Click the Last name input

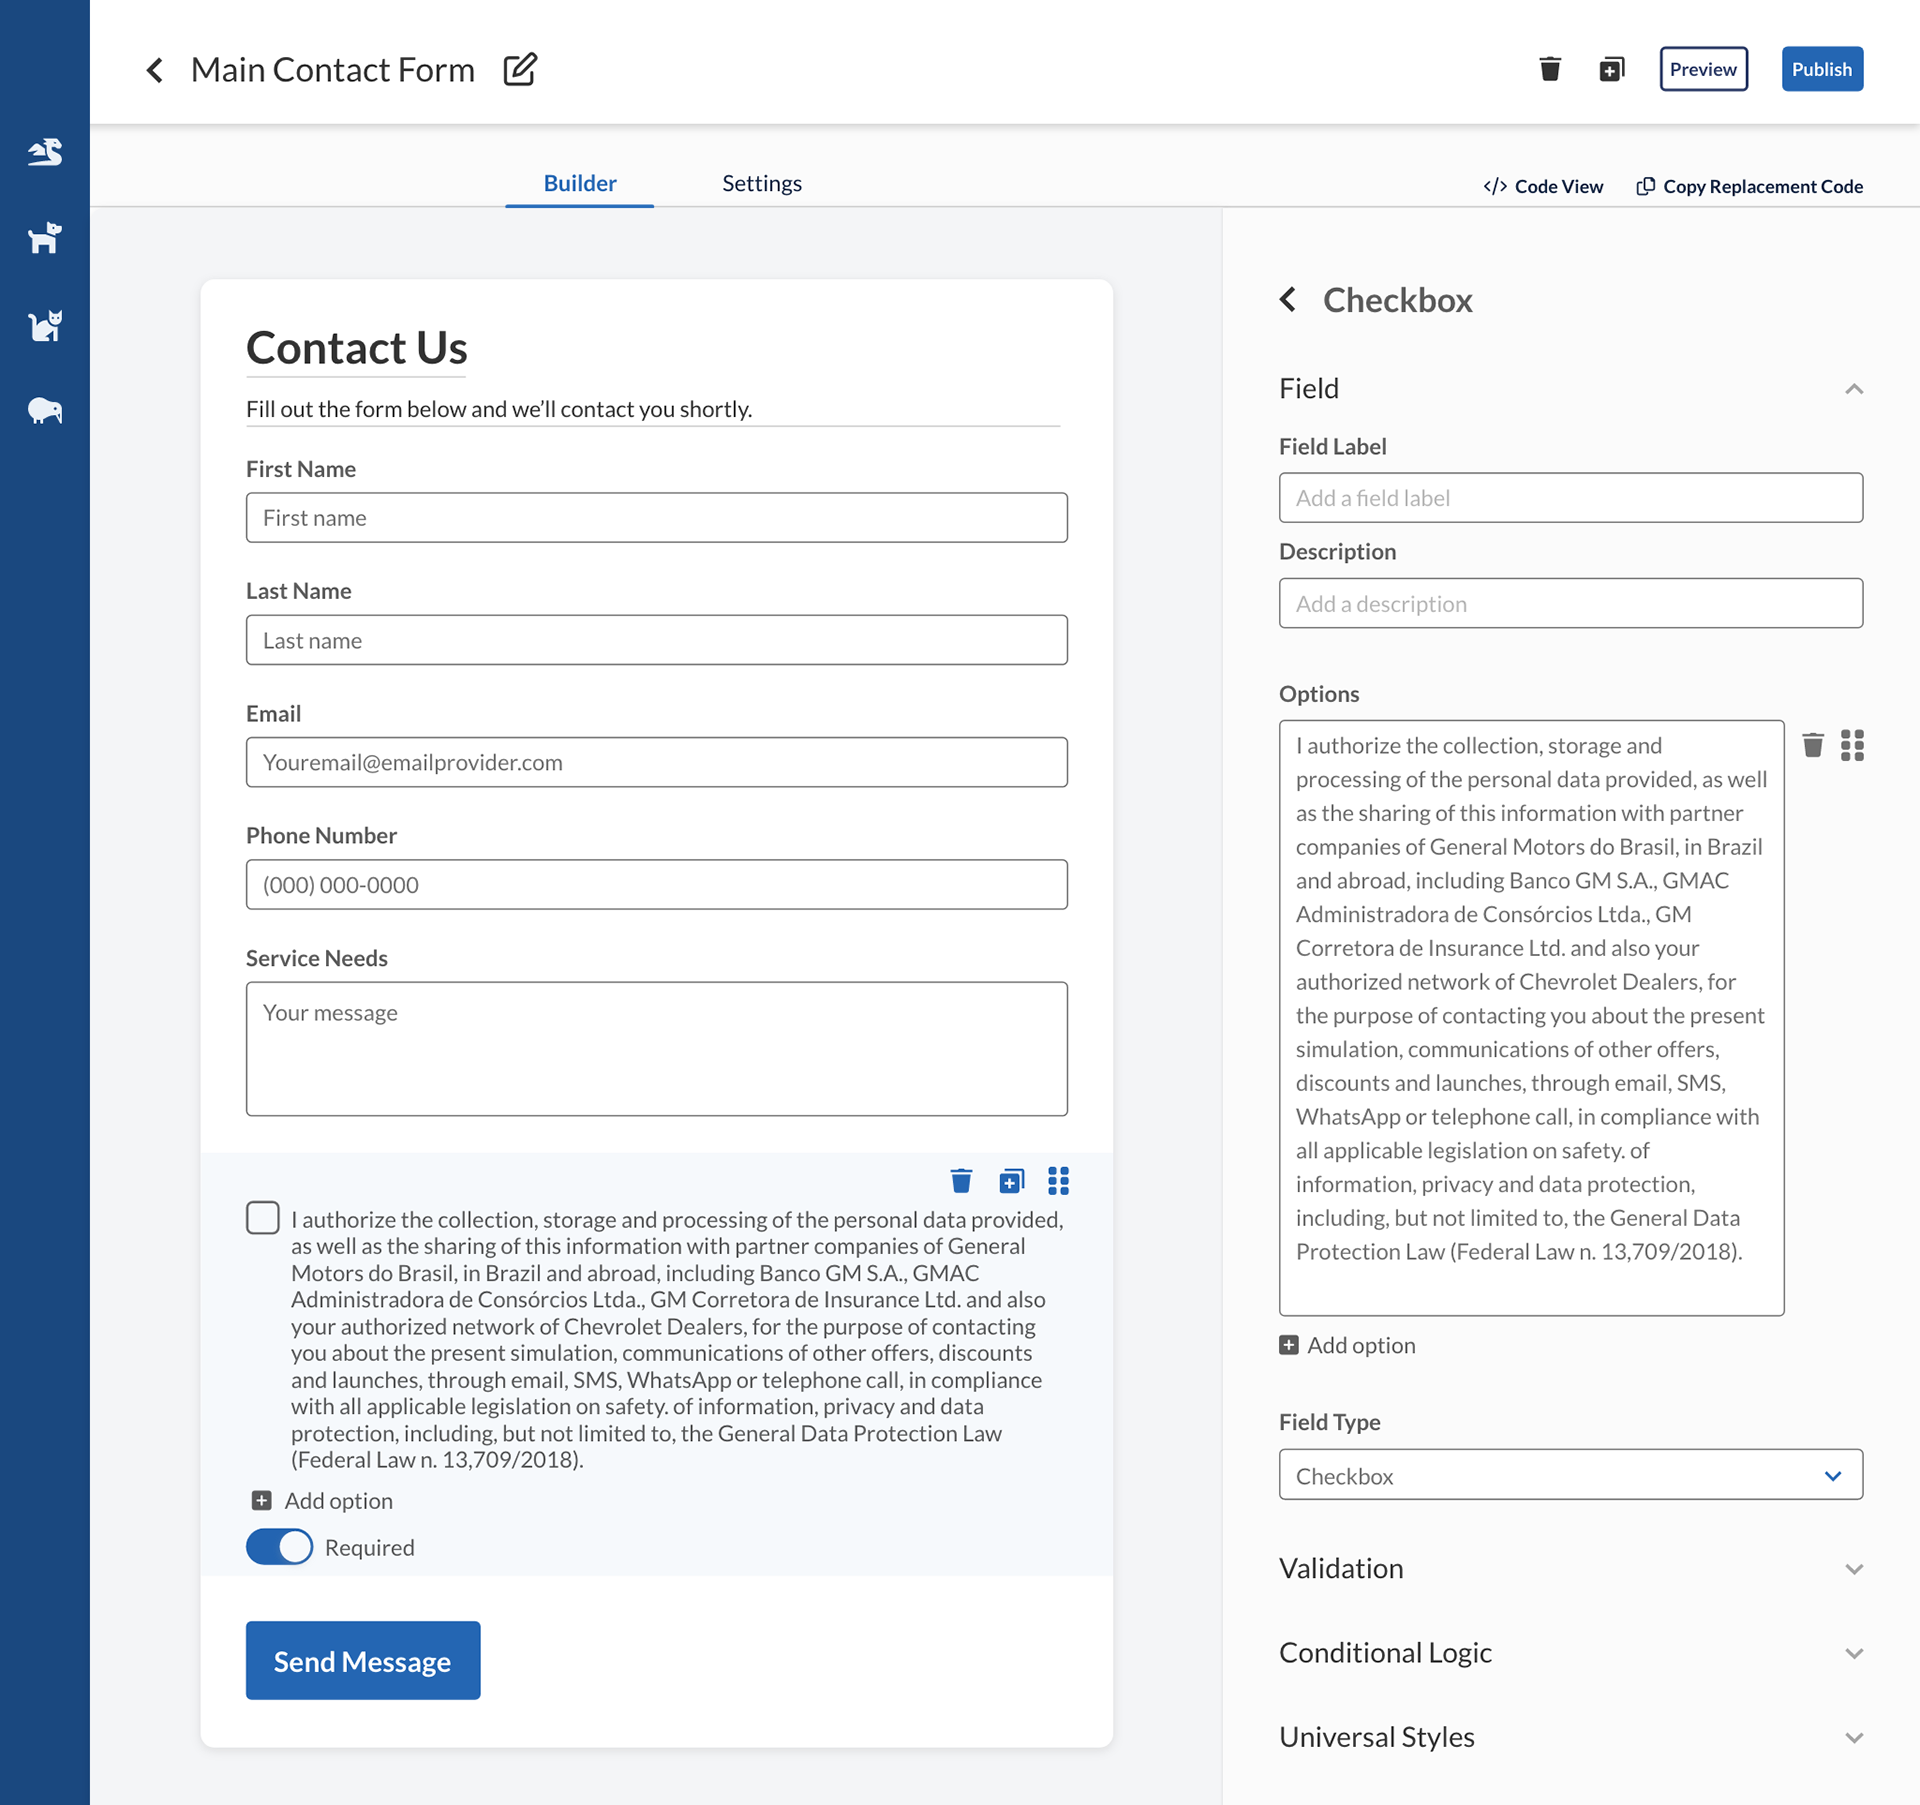click(x=656, y=640)
